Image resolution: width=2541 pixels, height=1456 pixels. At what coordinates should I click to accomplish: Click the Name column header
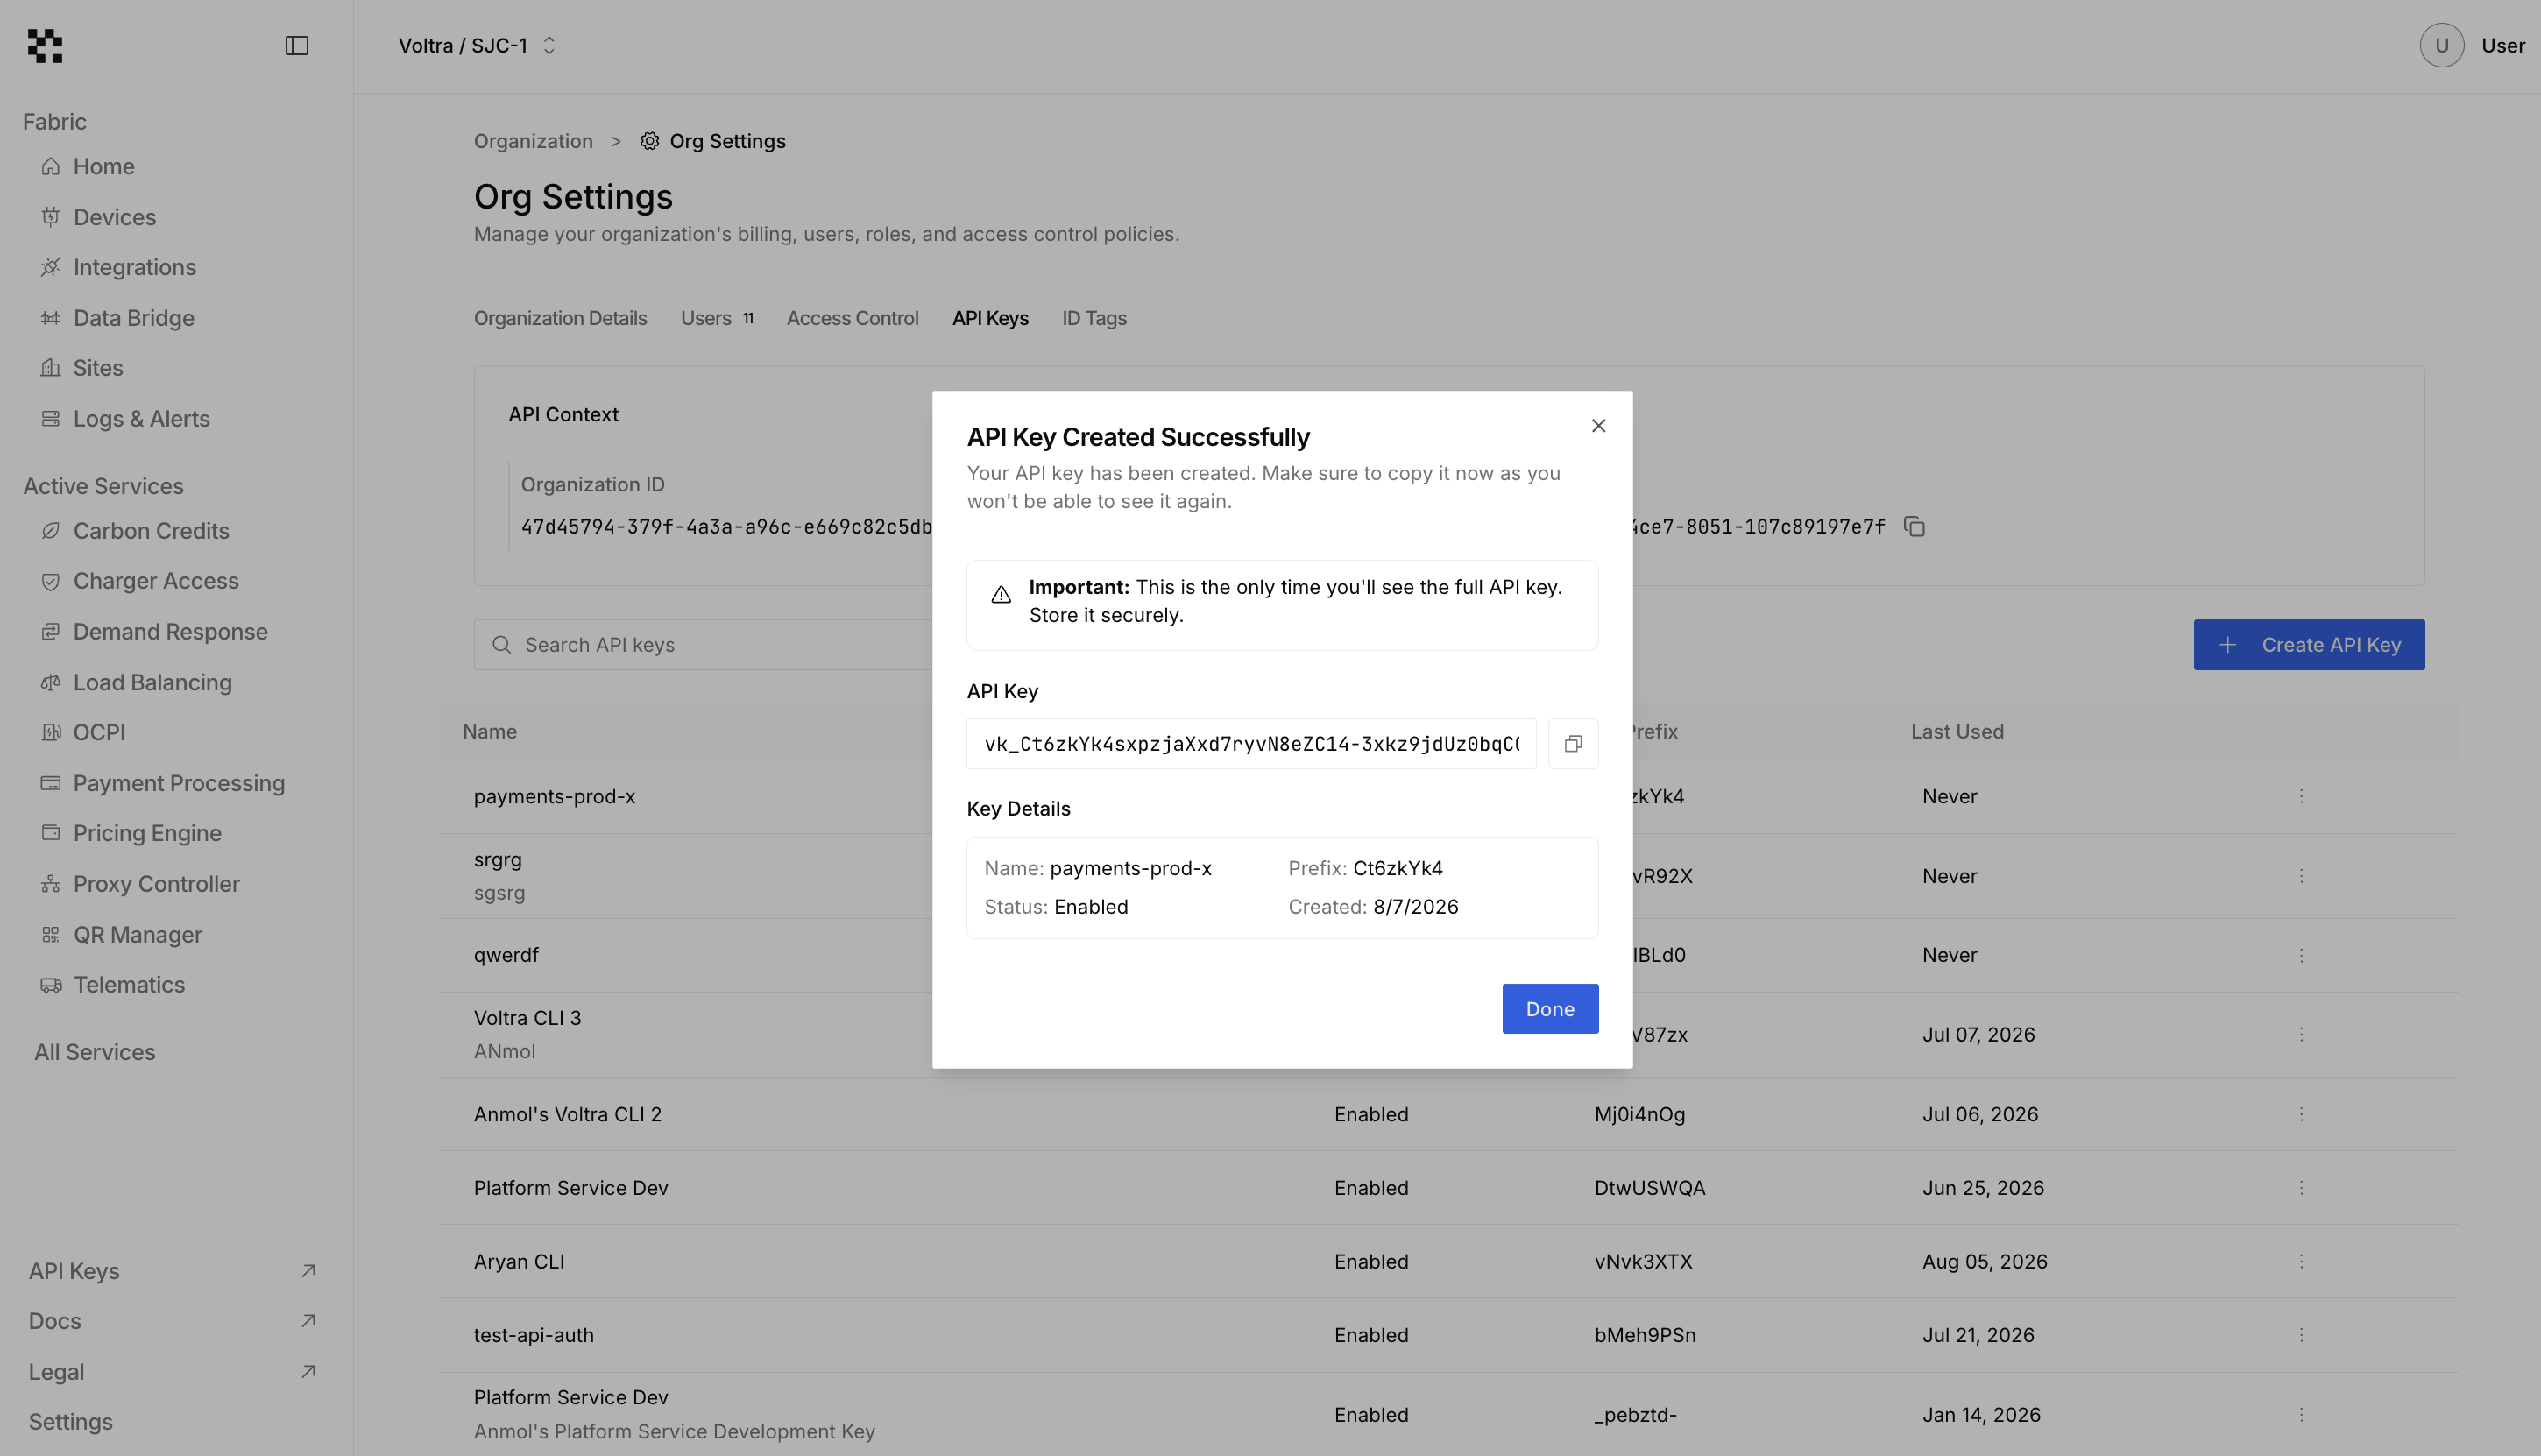click(x=489, y=731)
